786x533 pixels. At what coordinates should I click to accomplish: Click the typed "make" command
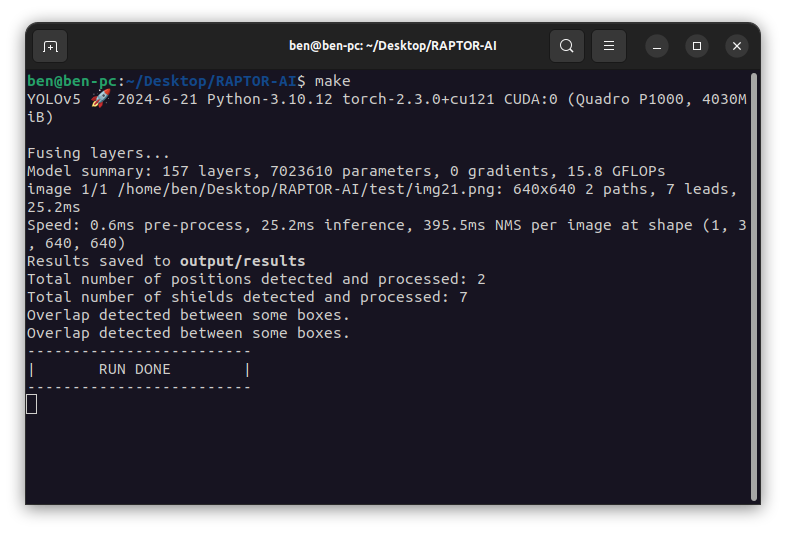[332, 81]
